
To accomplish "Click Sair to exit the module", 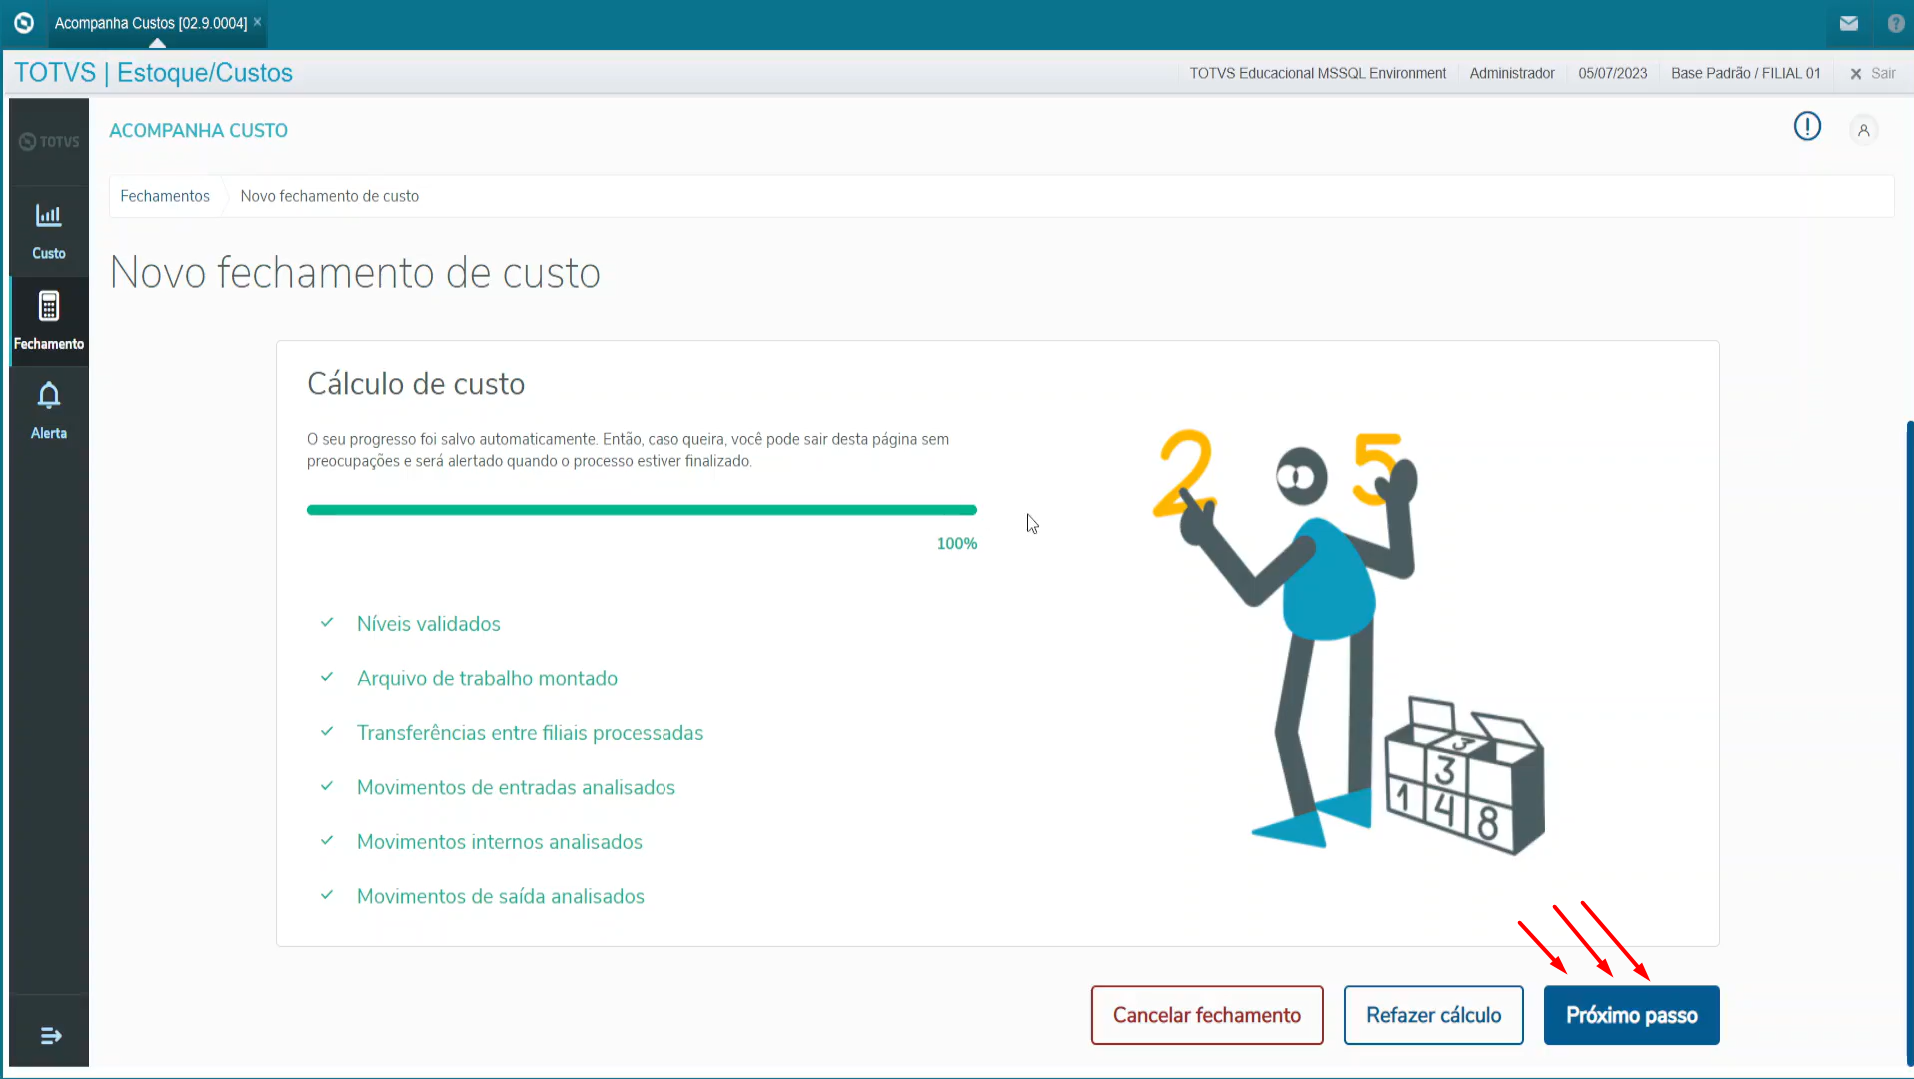I will 1873,73.
